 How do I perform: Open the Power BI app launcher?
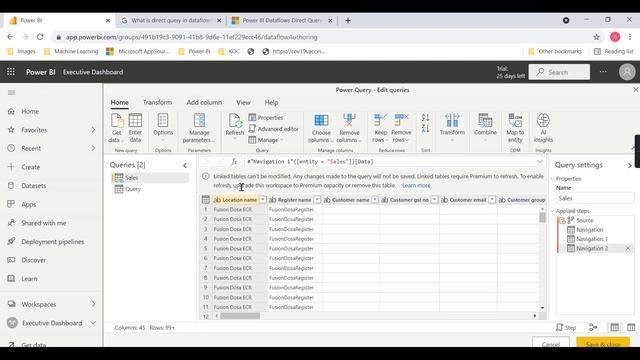click(x=11, y=72)
